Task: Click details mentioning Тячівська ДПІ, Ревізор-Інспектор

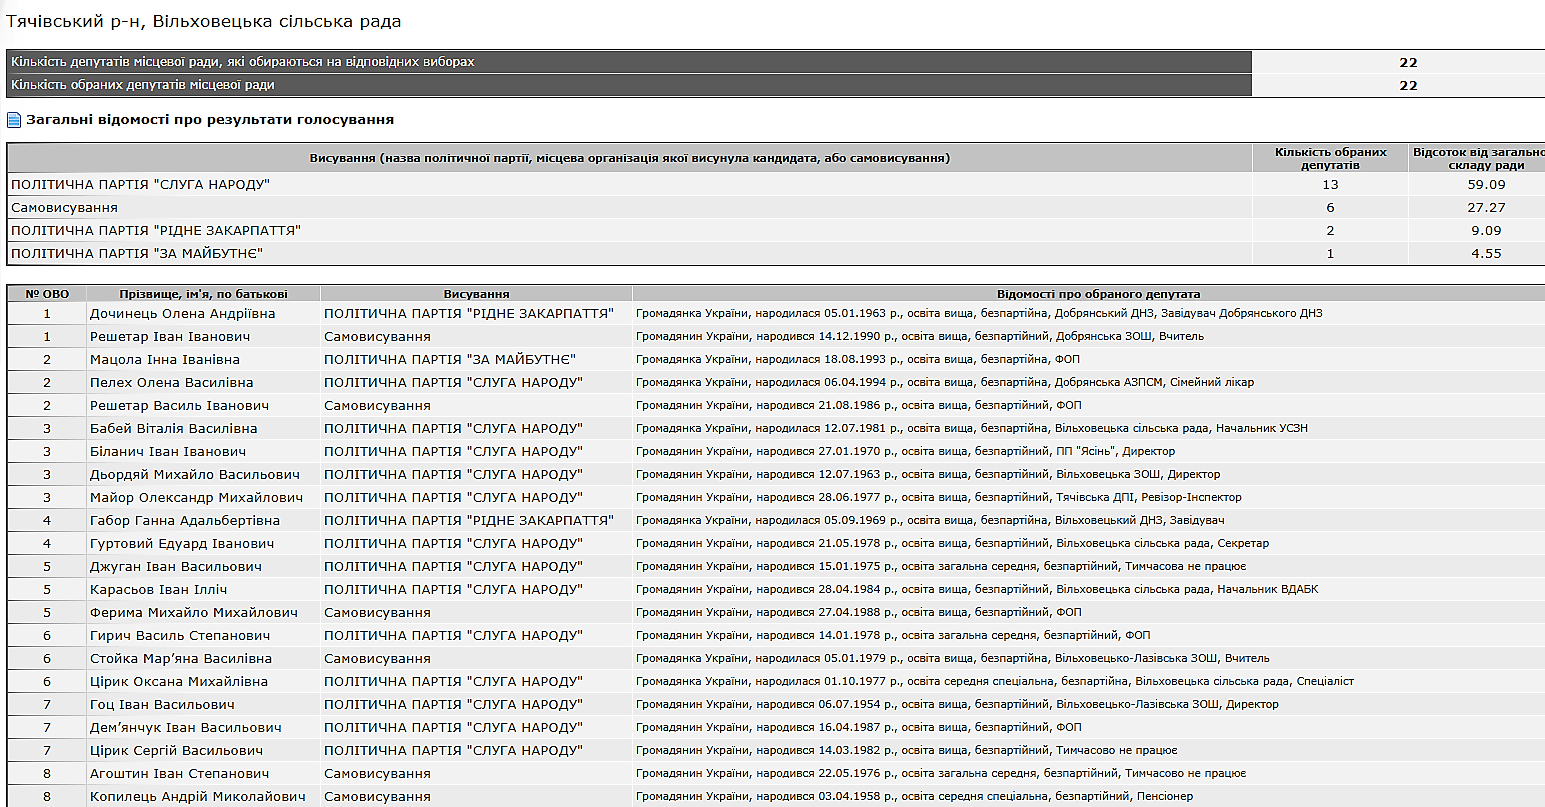Action: tap(939, 497)
